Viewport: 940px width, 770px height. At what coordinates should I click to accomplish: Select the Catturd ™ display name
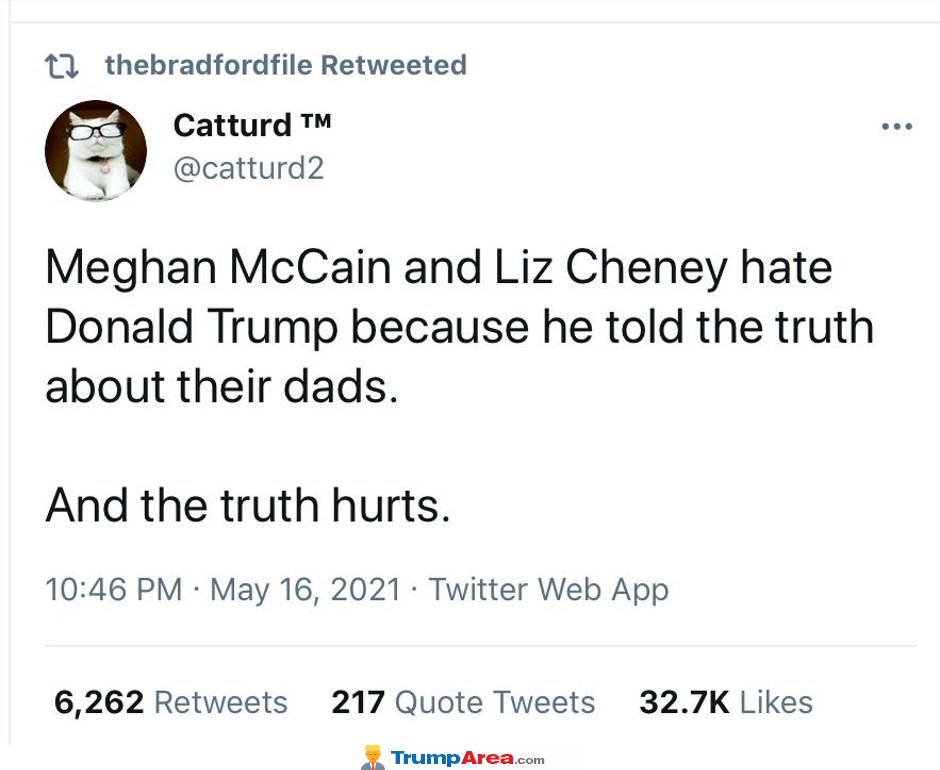pyautogui.click(x=251, y=125)
